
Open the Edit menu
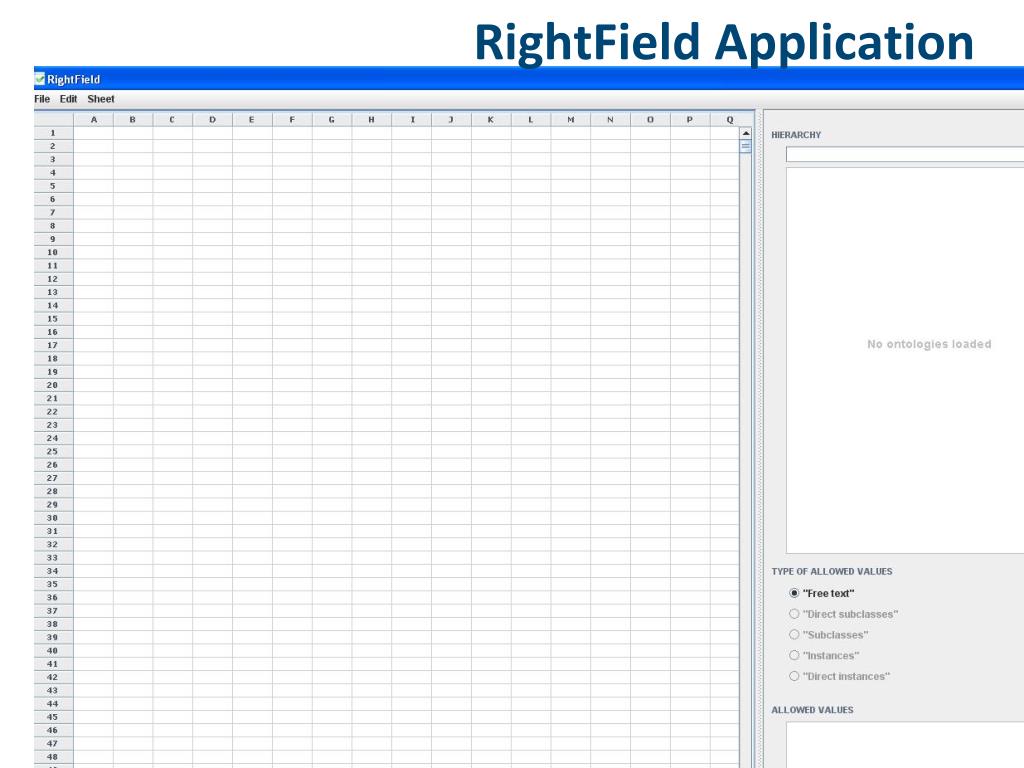[68, 99]
